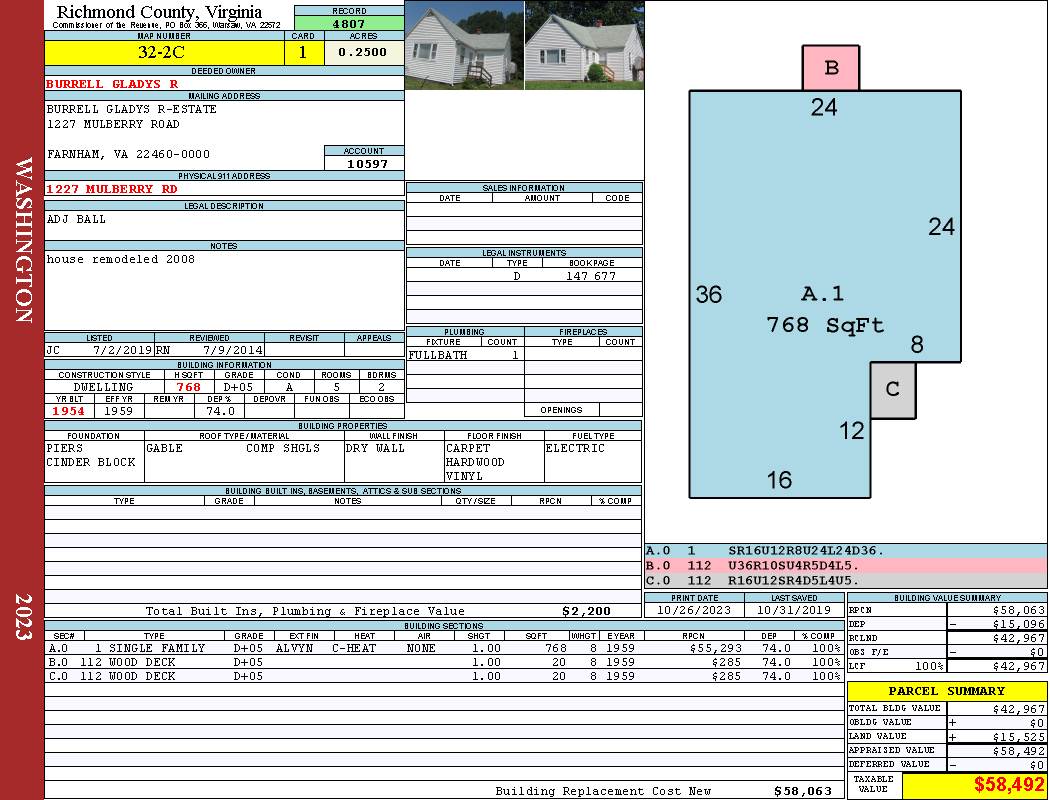Click the note 'house remodeled 2008'
The image size is (1050, 800).
pos(121,259)
